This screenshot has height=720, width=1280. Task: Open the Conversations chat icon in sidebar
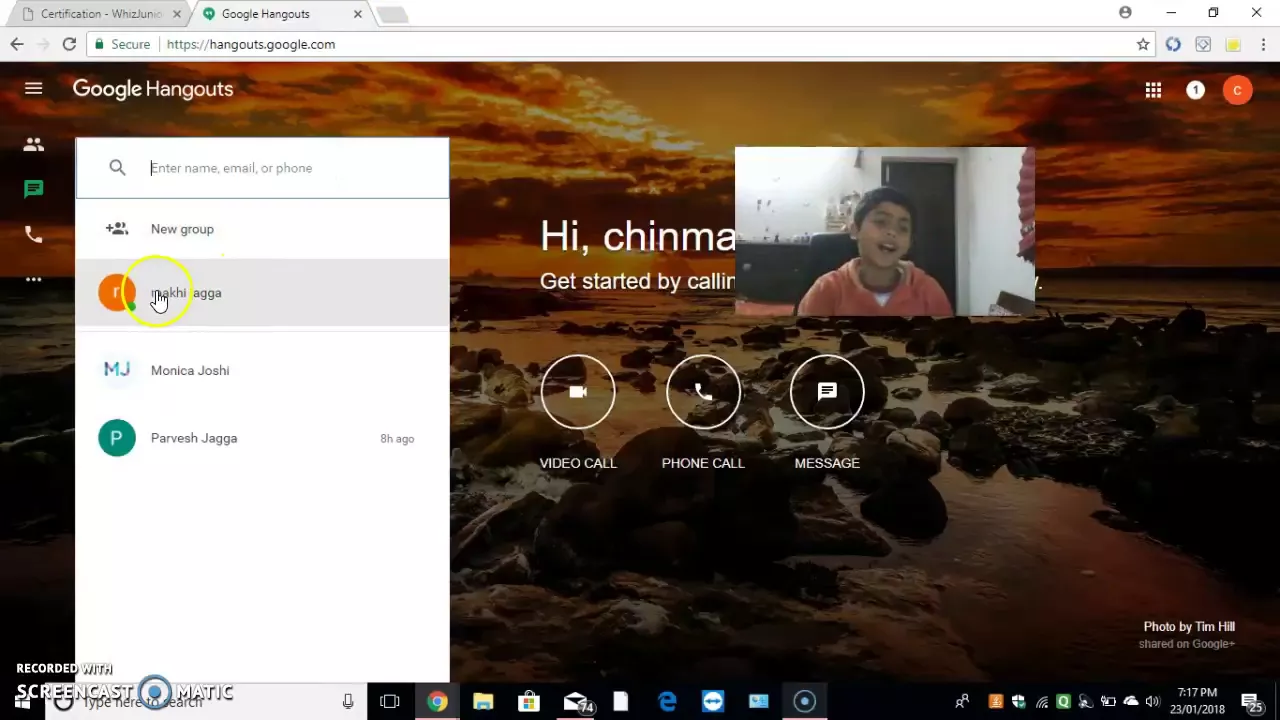point(33,189)
